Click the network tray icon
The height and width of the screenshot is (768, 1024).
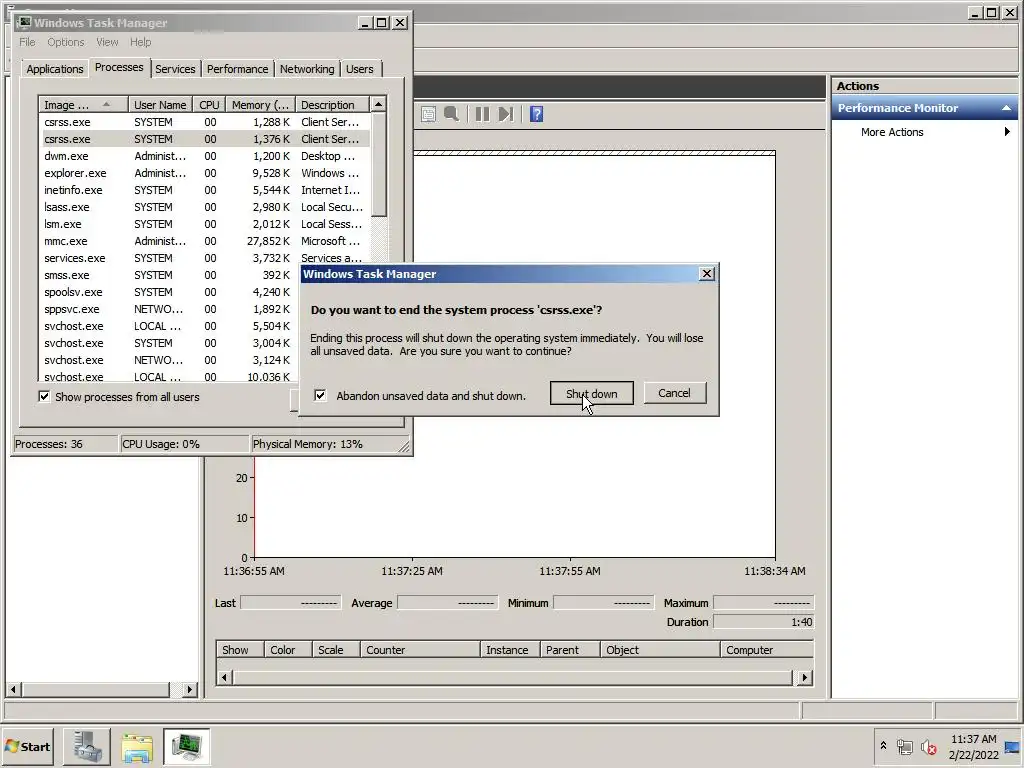904,746
